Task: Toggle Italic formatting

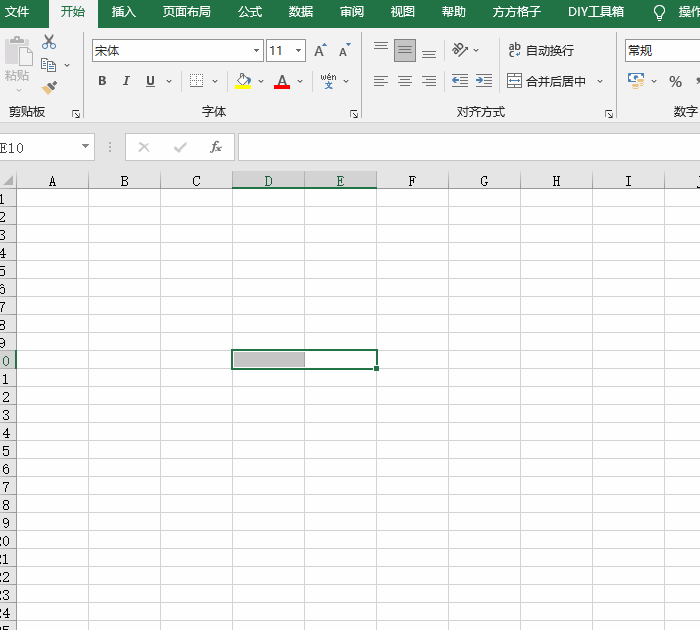Action: coord(126,81)
